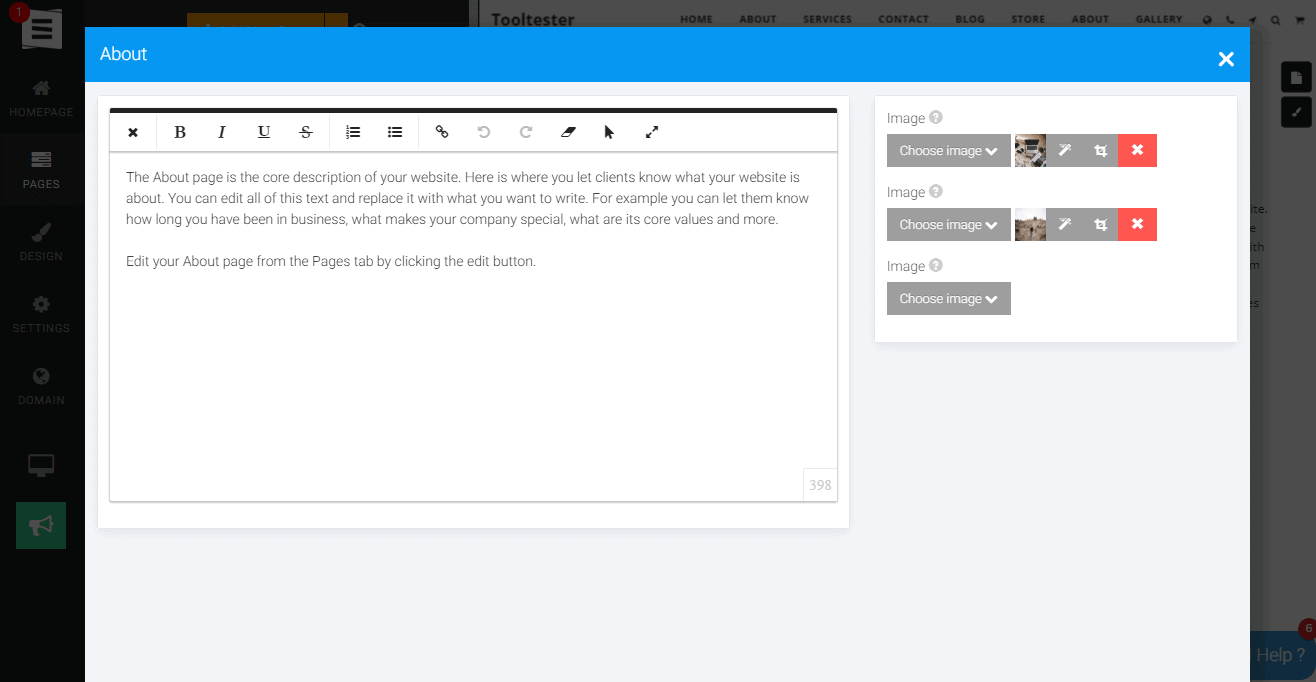Open the Design section in sidebar

click(x=41, y=242)
